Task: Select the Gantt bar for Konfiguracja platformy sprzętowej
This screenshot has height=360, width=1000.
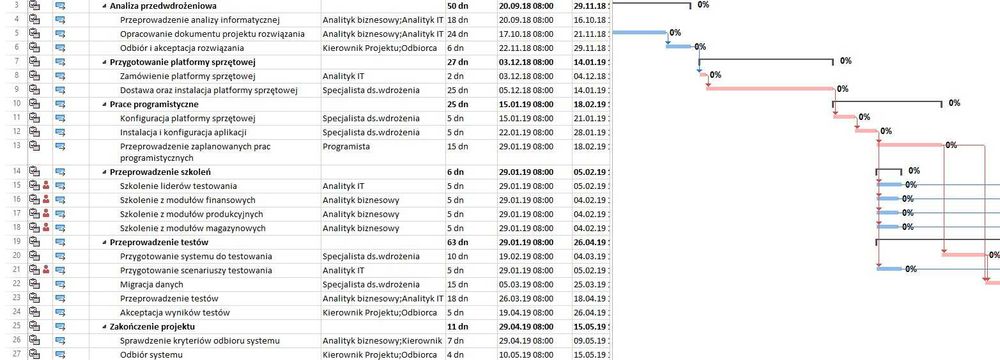Action: click(844, 117)
